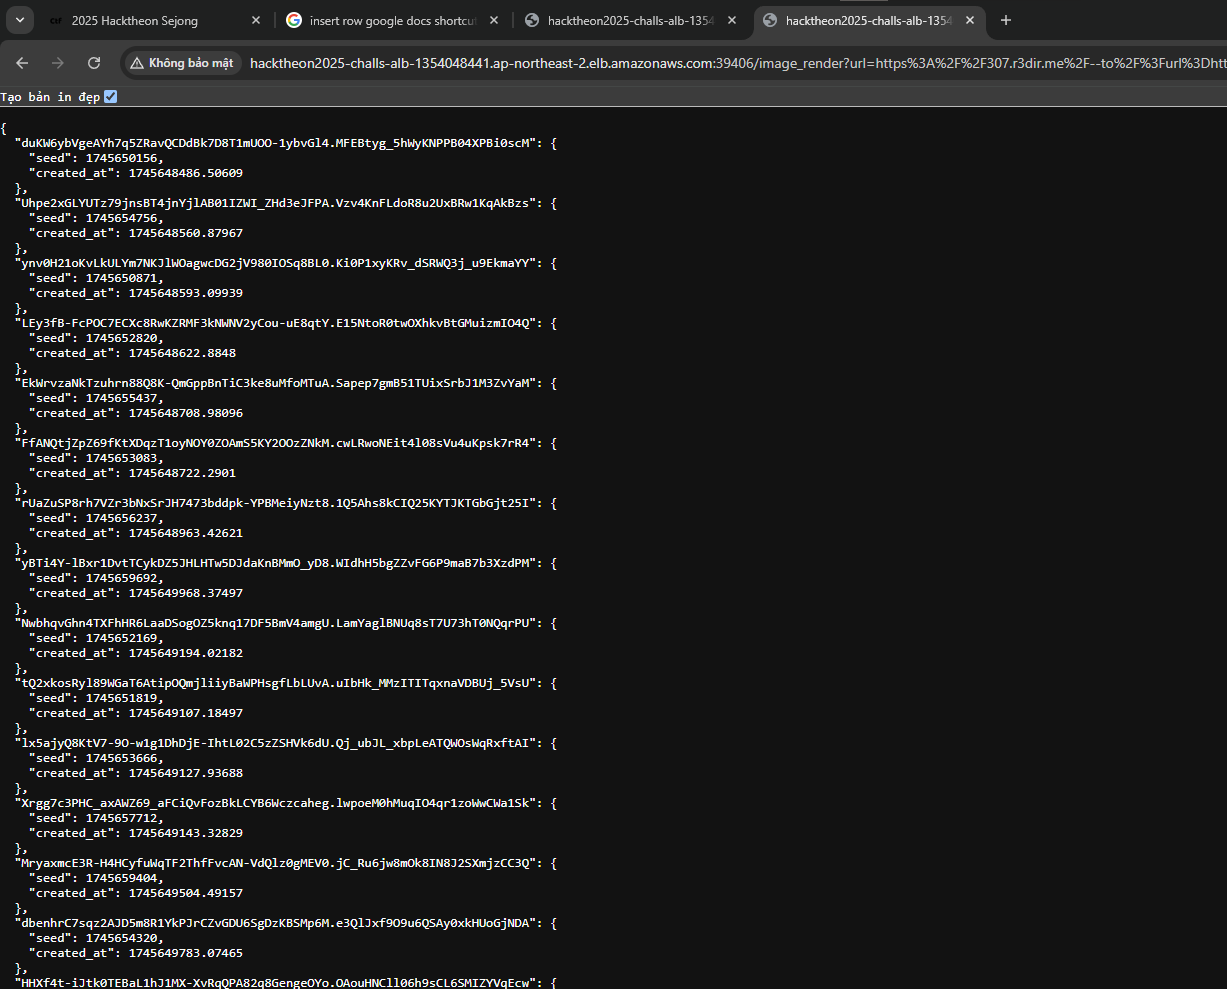Focus the address bar URL text

click(x=730, y=63)
